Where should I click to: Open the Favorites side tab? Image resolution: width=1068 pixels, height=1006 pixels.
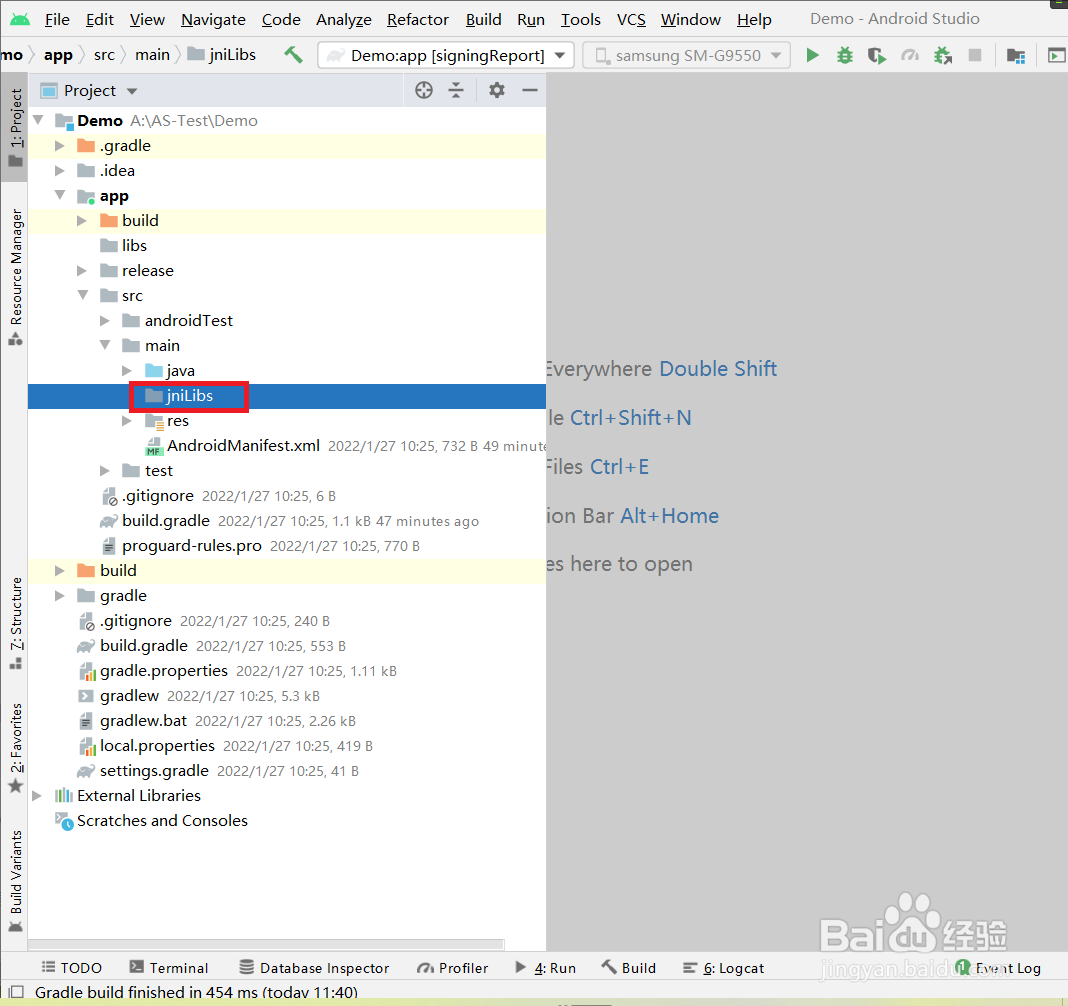coord(16,748)
